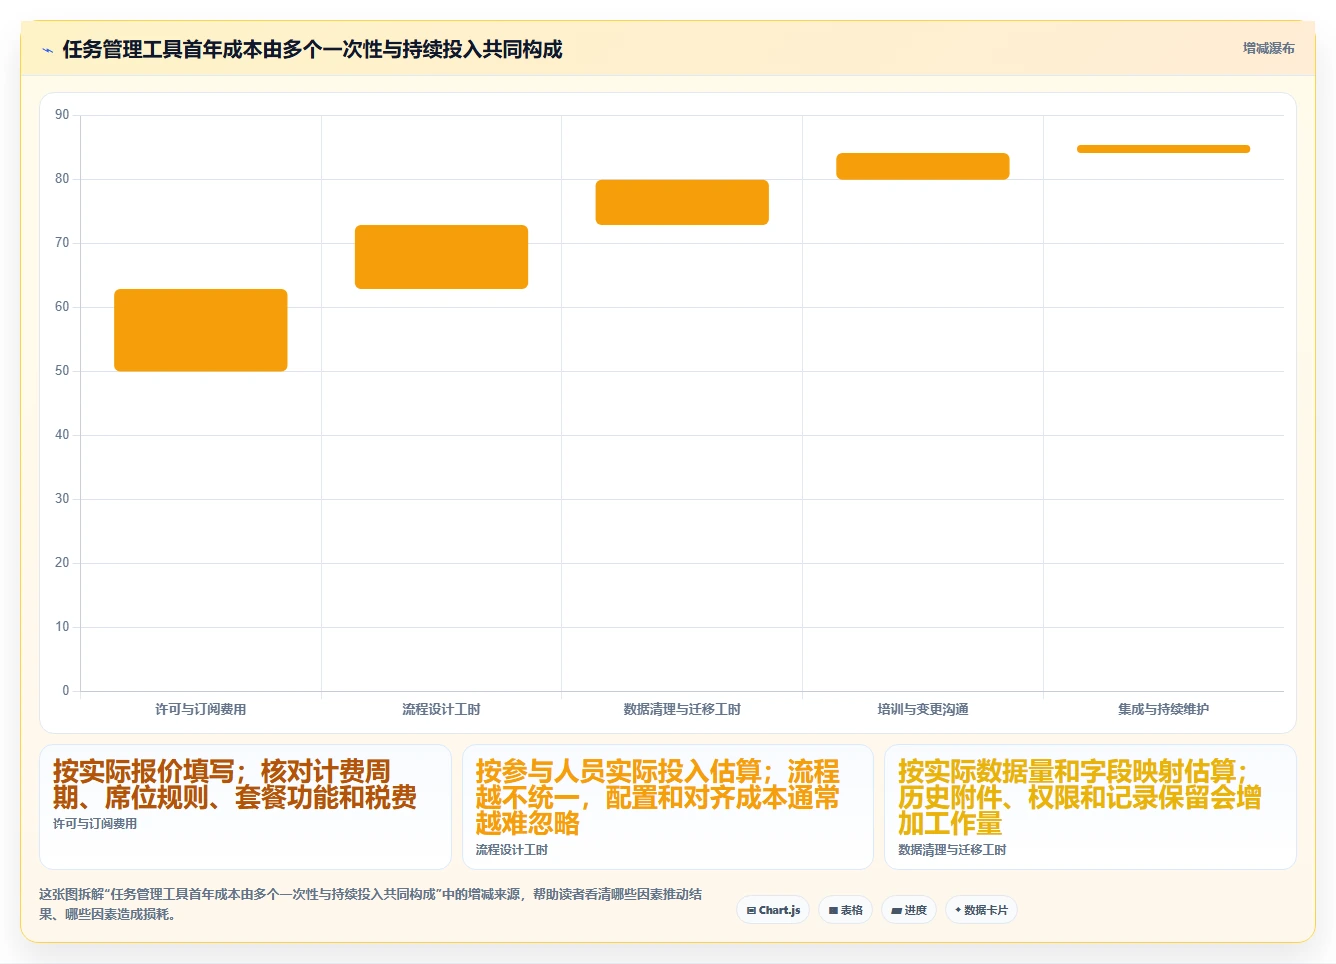This screenshot has width=1336, height=964.
Task: Select the 表格 chip
Action: coord(845,910)
